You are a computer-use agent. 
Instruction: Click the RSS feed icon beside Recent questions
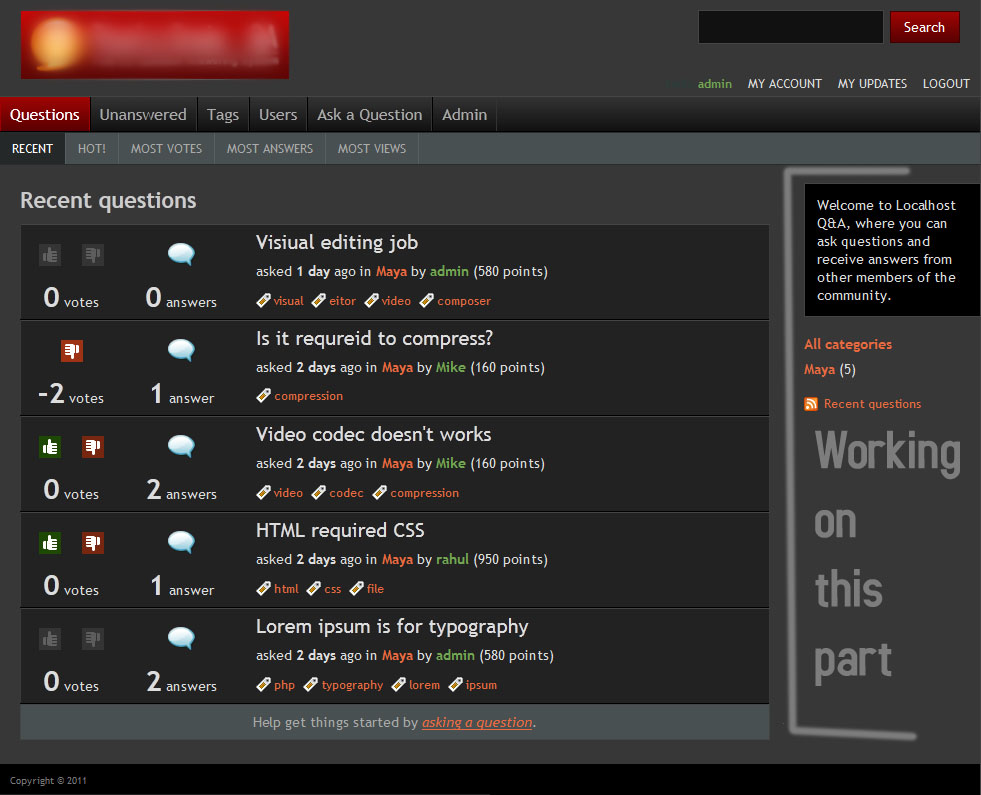click(811, 404)
